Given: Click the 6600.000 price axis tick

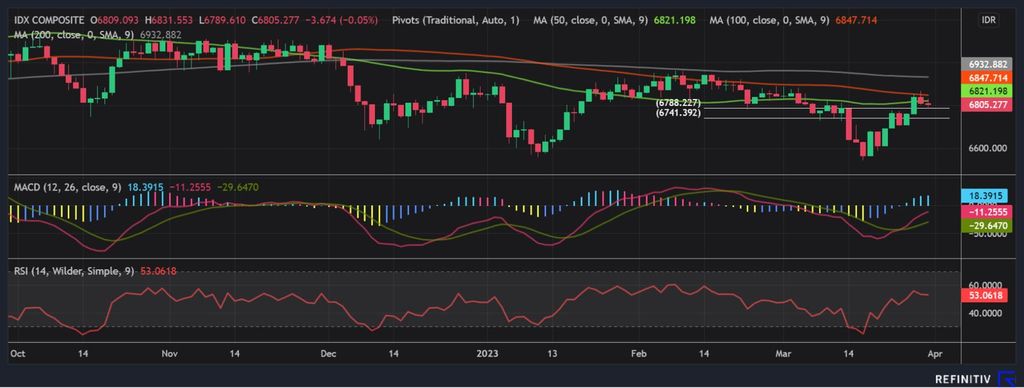Looking at the screenshot, I should [x=986, y=148].
